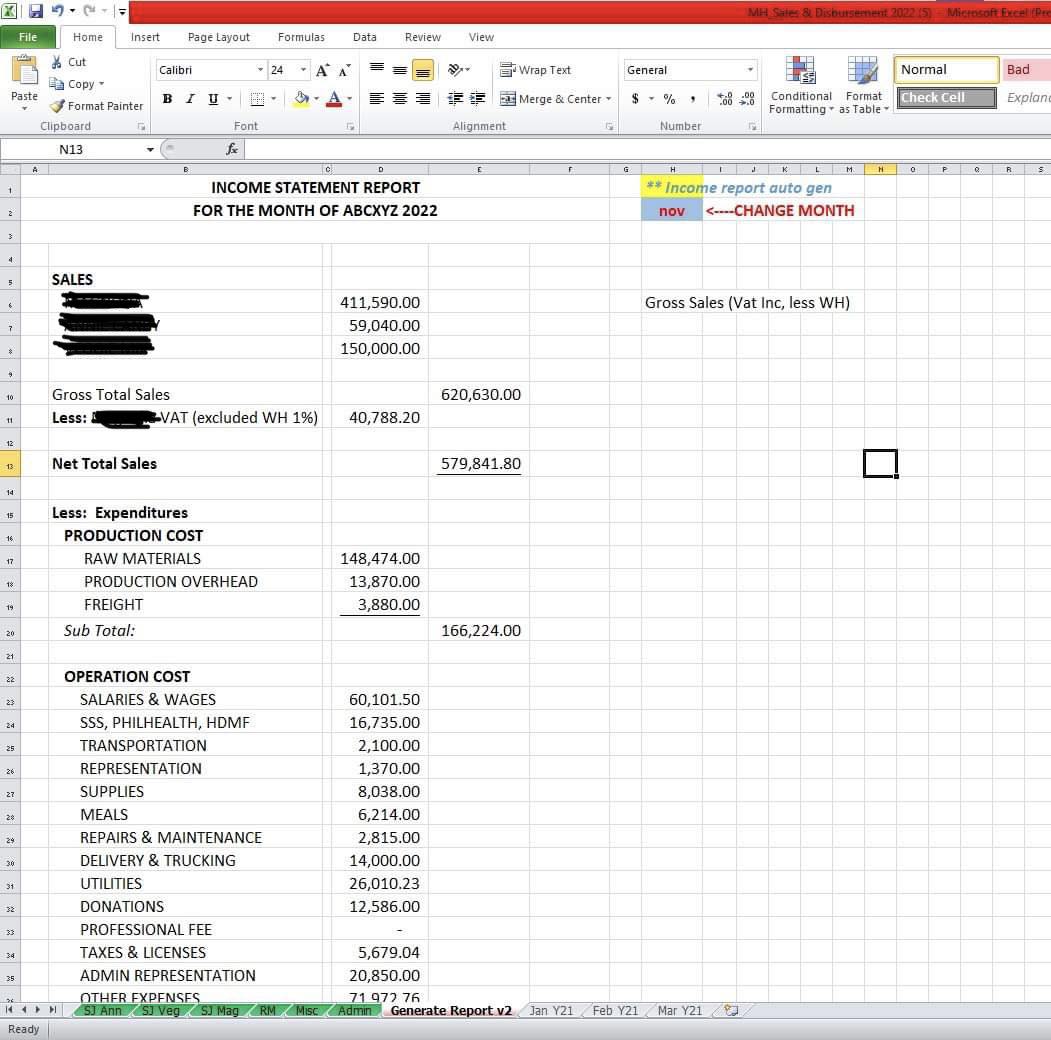Click the Redo icon in quick access toolbar
The width and height of the screenshot is (1051, 1040).
[89, 11]
